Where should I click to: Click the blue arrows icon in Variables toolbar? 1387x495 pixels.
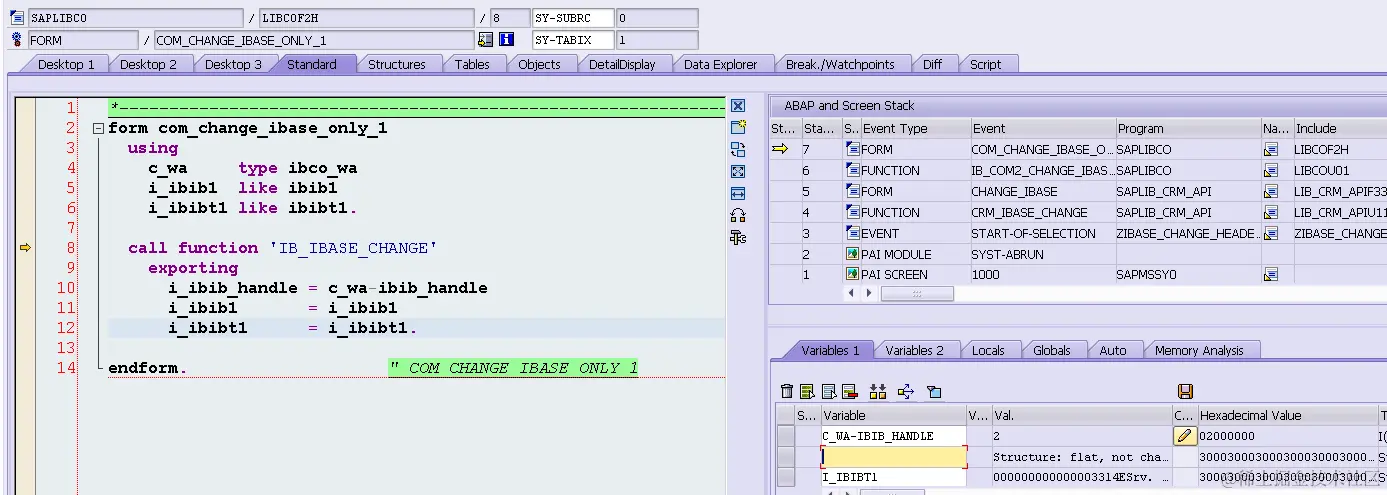[906, 391]
